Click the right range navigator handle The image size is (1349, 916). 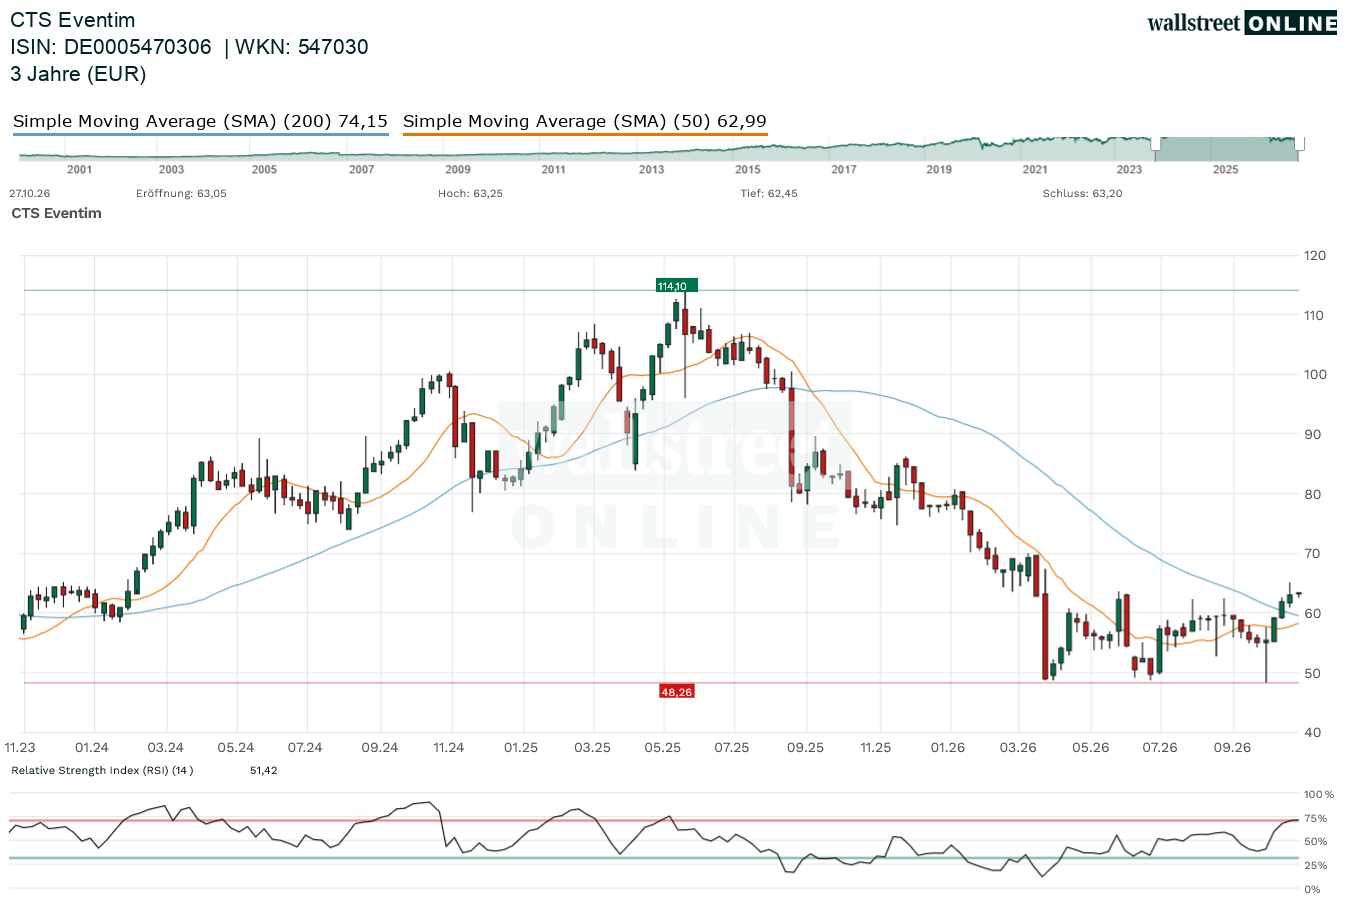point(1299,145)
